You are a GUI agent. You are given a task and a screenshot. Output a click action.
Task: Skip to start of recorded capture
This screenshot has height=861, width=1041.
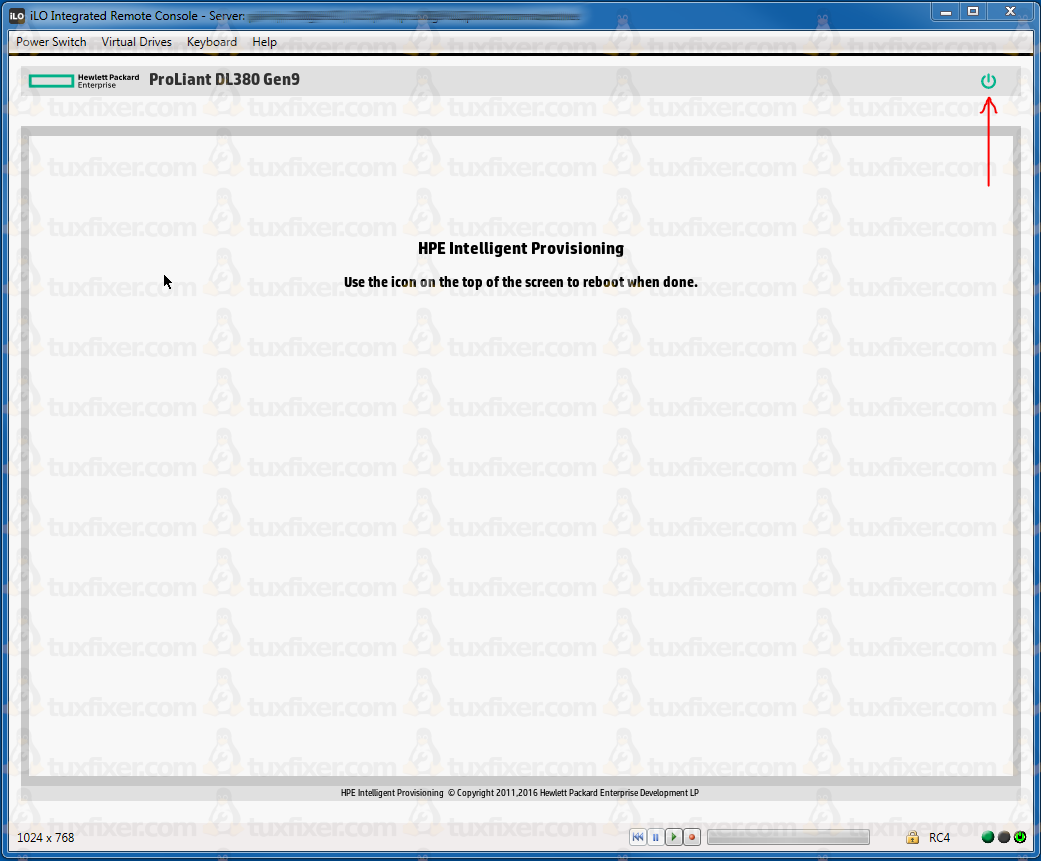click(638, 837)
